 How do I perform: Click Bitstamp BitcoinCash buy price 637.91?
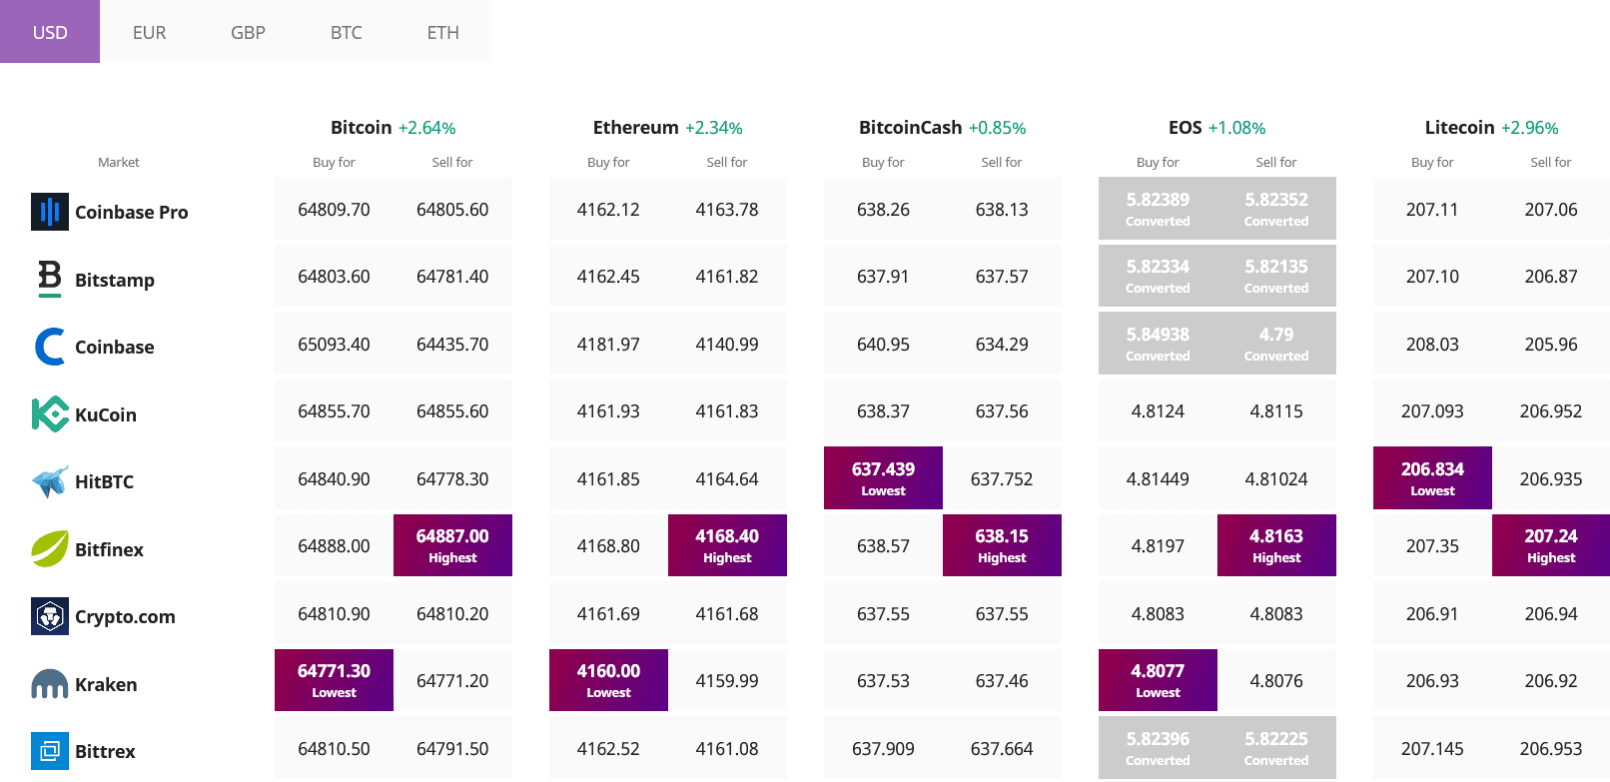(x=883, y=276)
